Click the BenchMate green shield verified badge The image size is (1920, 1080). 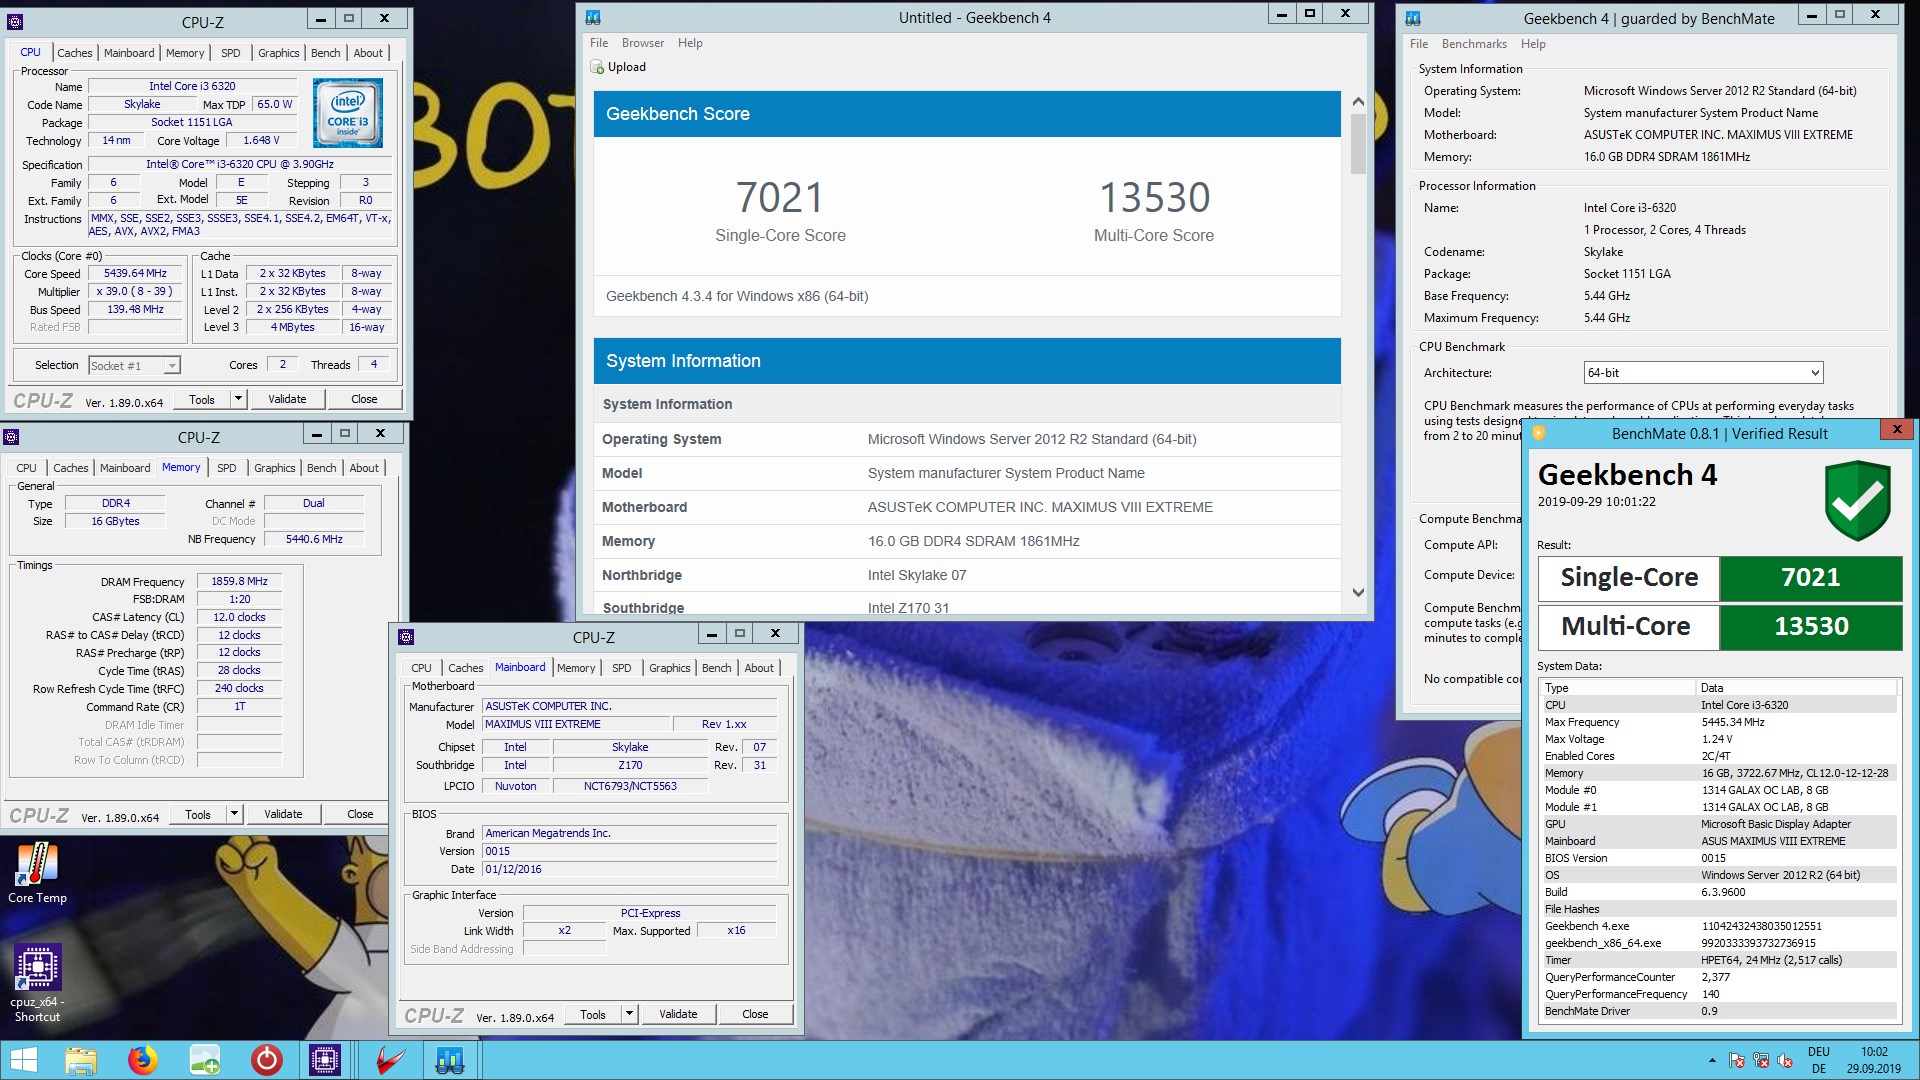click(1857, 500)
